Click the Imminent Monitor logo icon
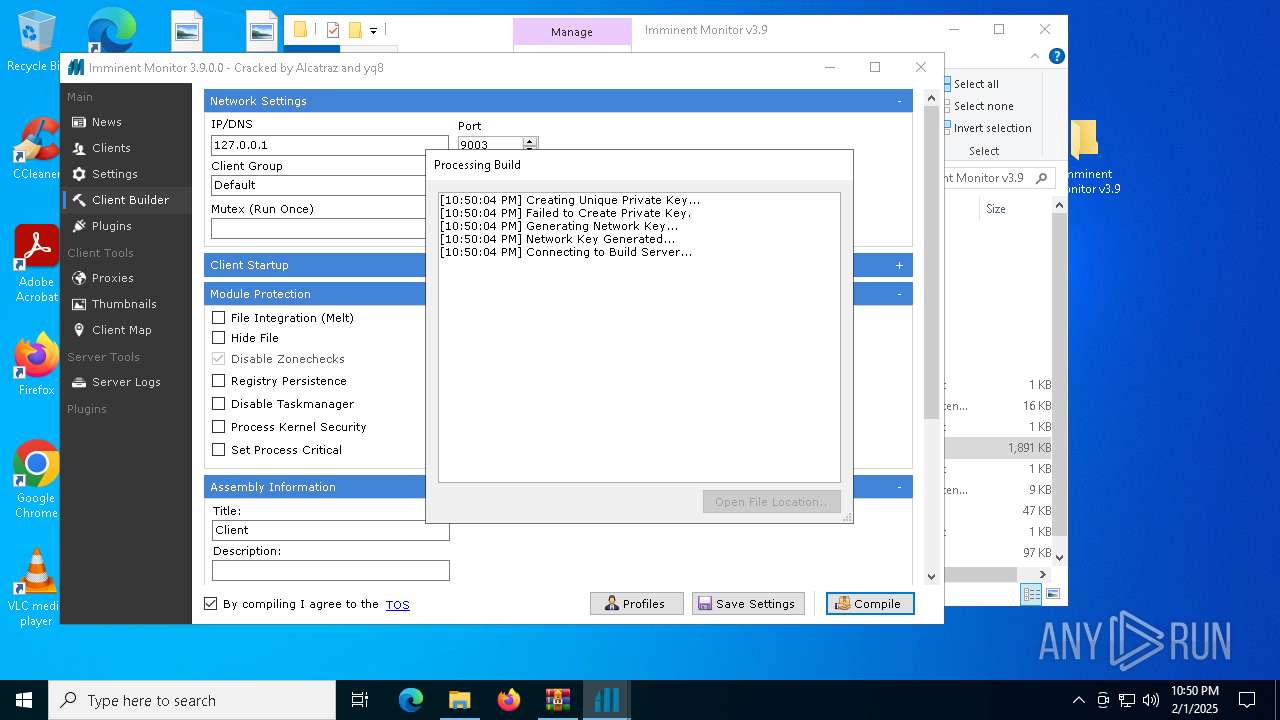Screen dimensions: 1280x720 click(x=76, y=68)
